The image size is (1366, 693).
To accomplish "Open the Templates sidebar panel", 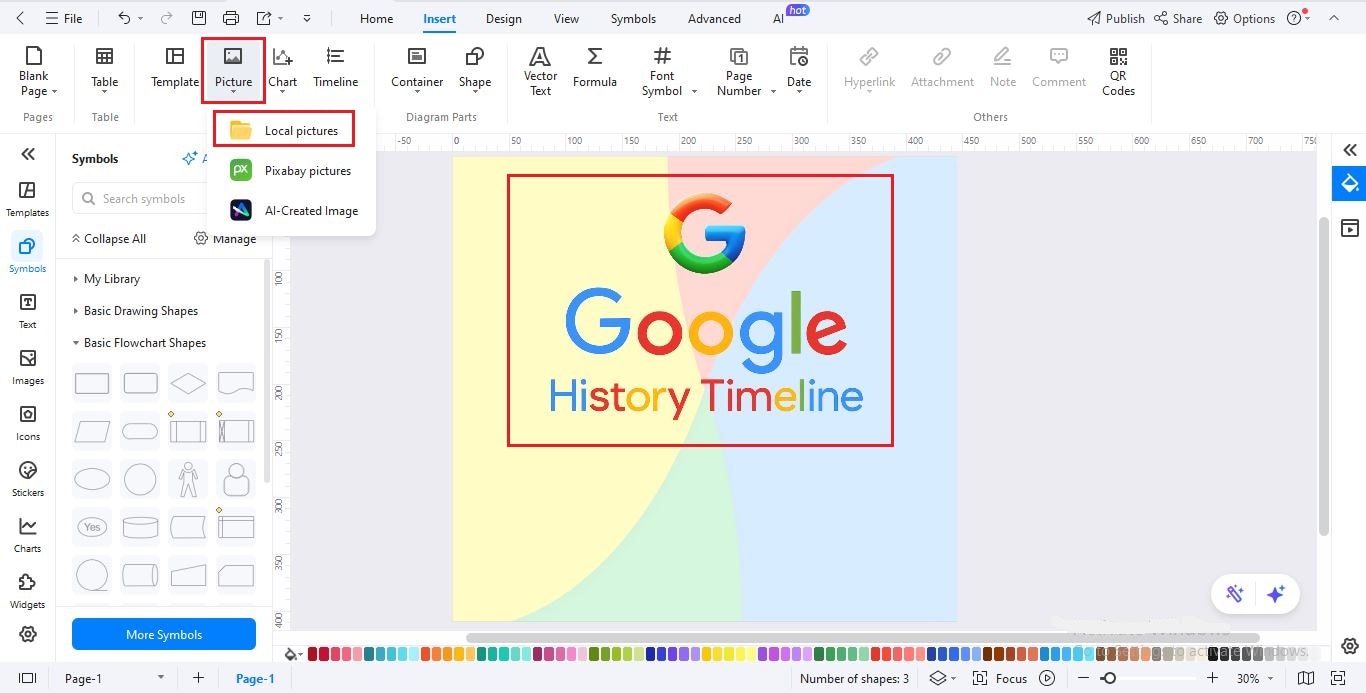I will (x=27, y=199).
